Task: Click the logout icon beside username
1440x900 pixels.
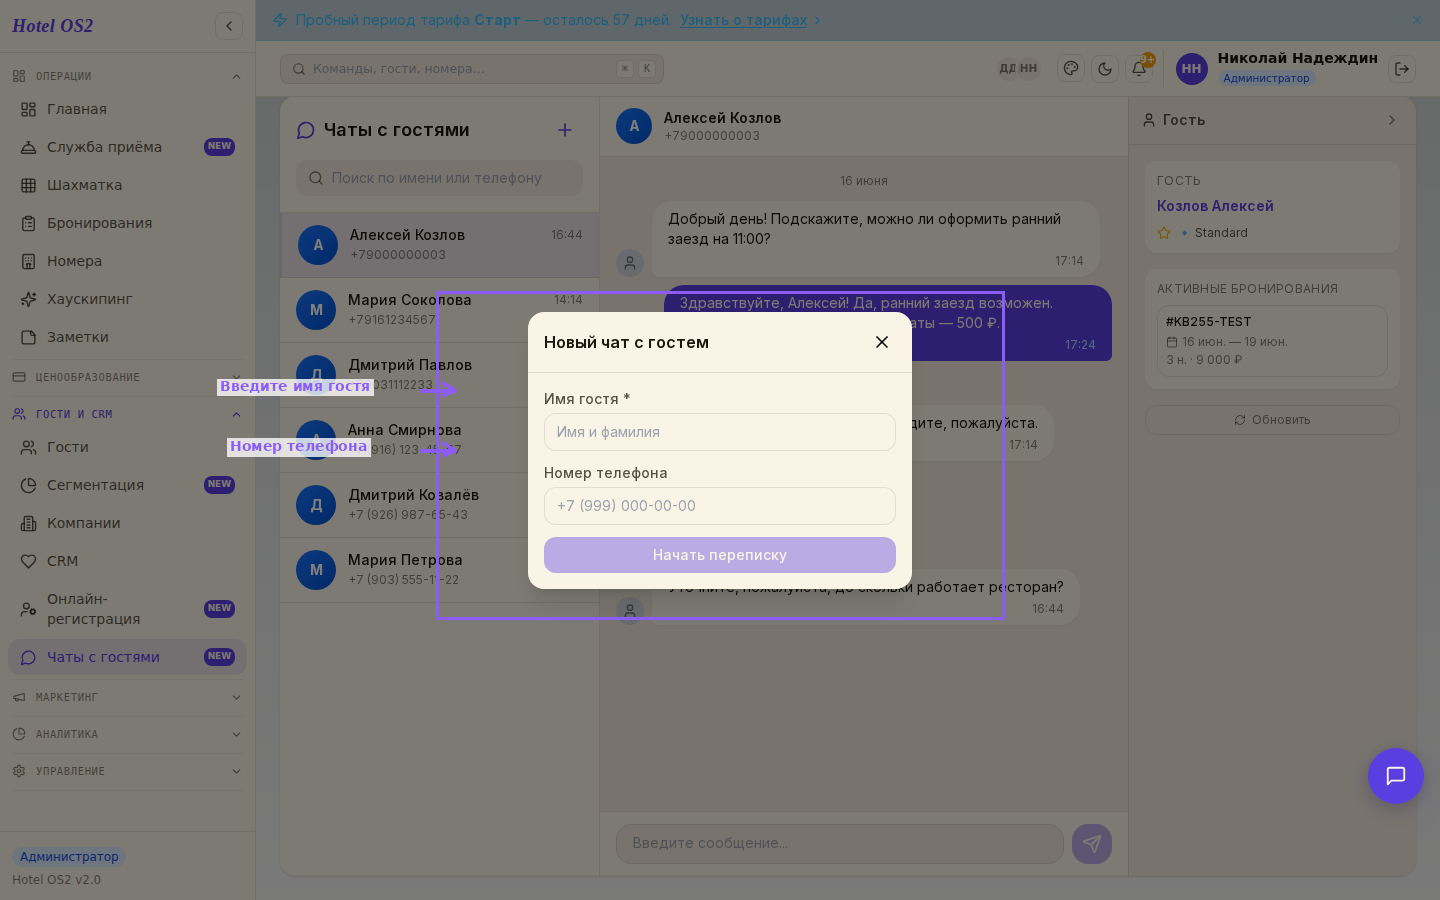Action: [1402, 69]
